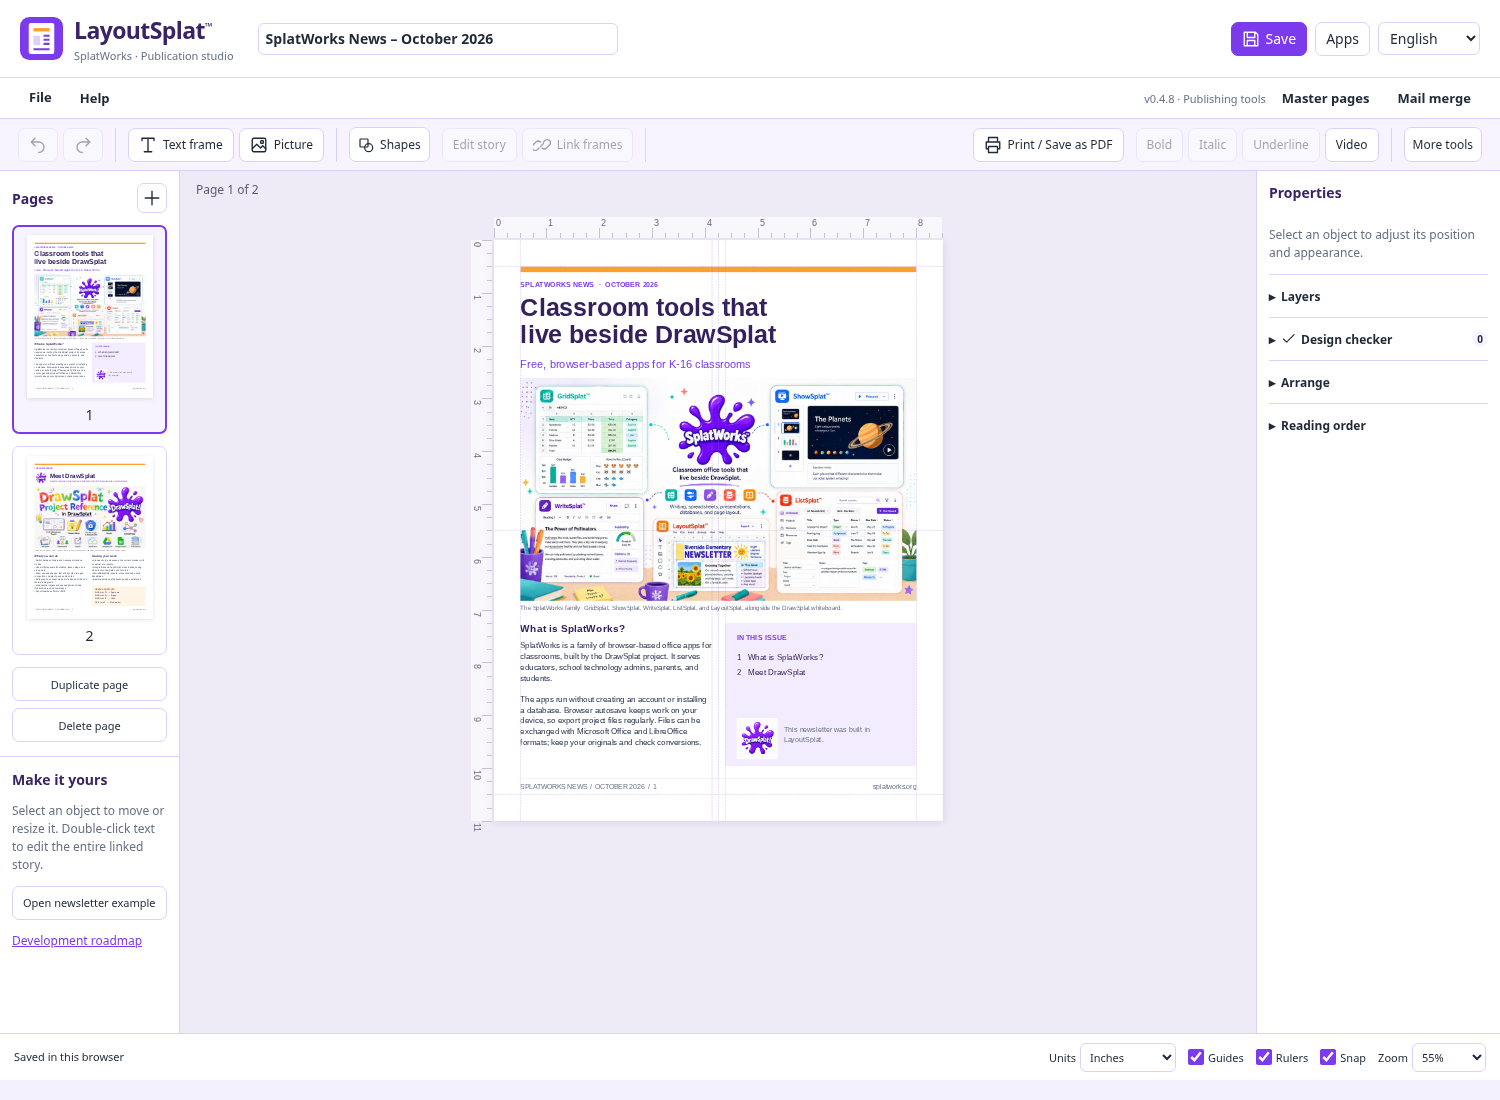Click the undo arrow icon

[38, 145]
